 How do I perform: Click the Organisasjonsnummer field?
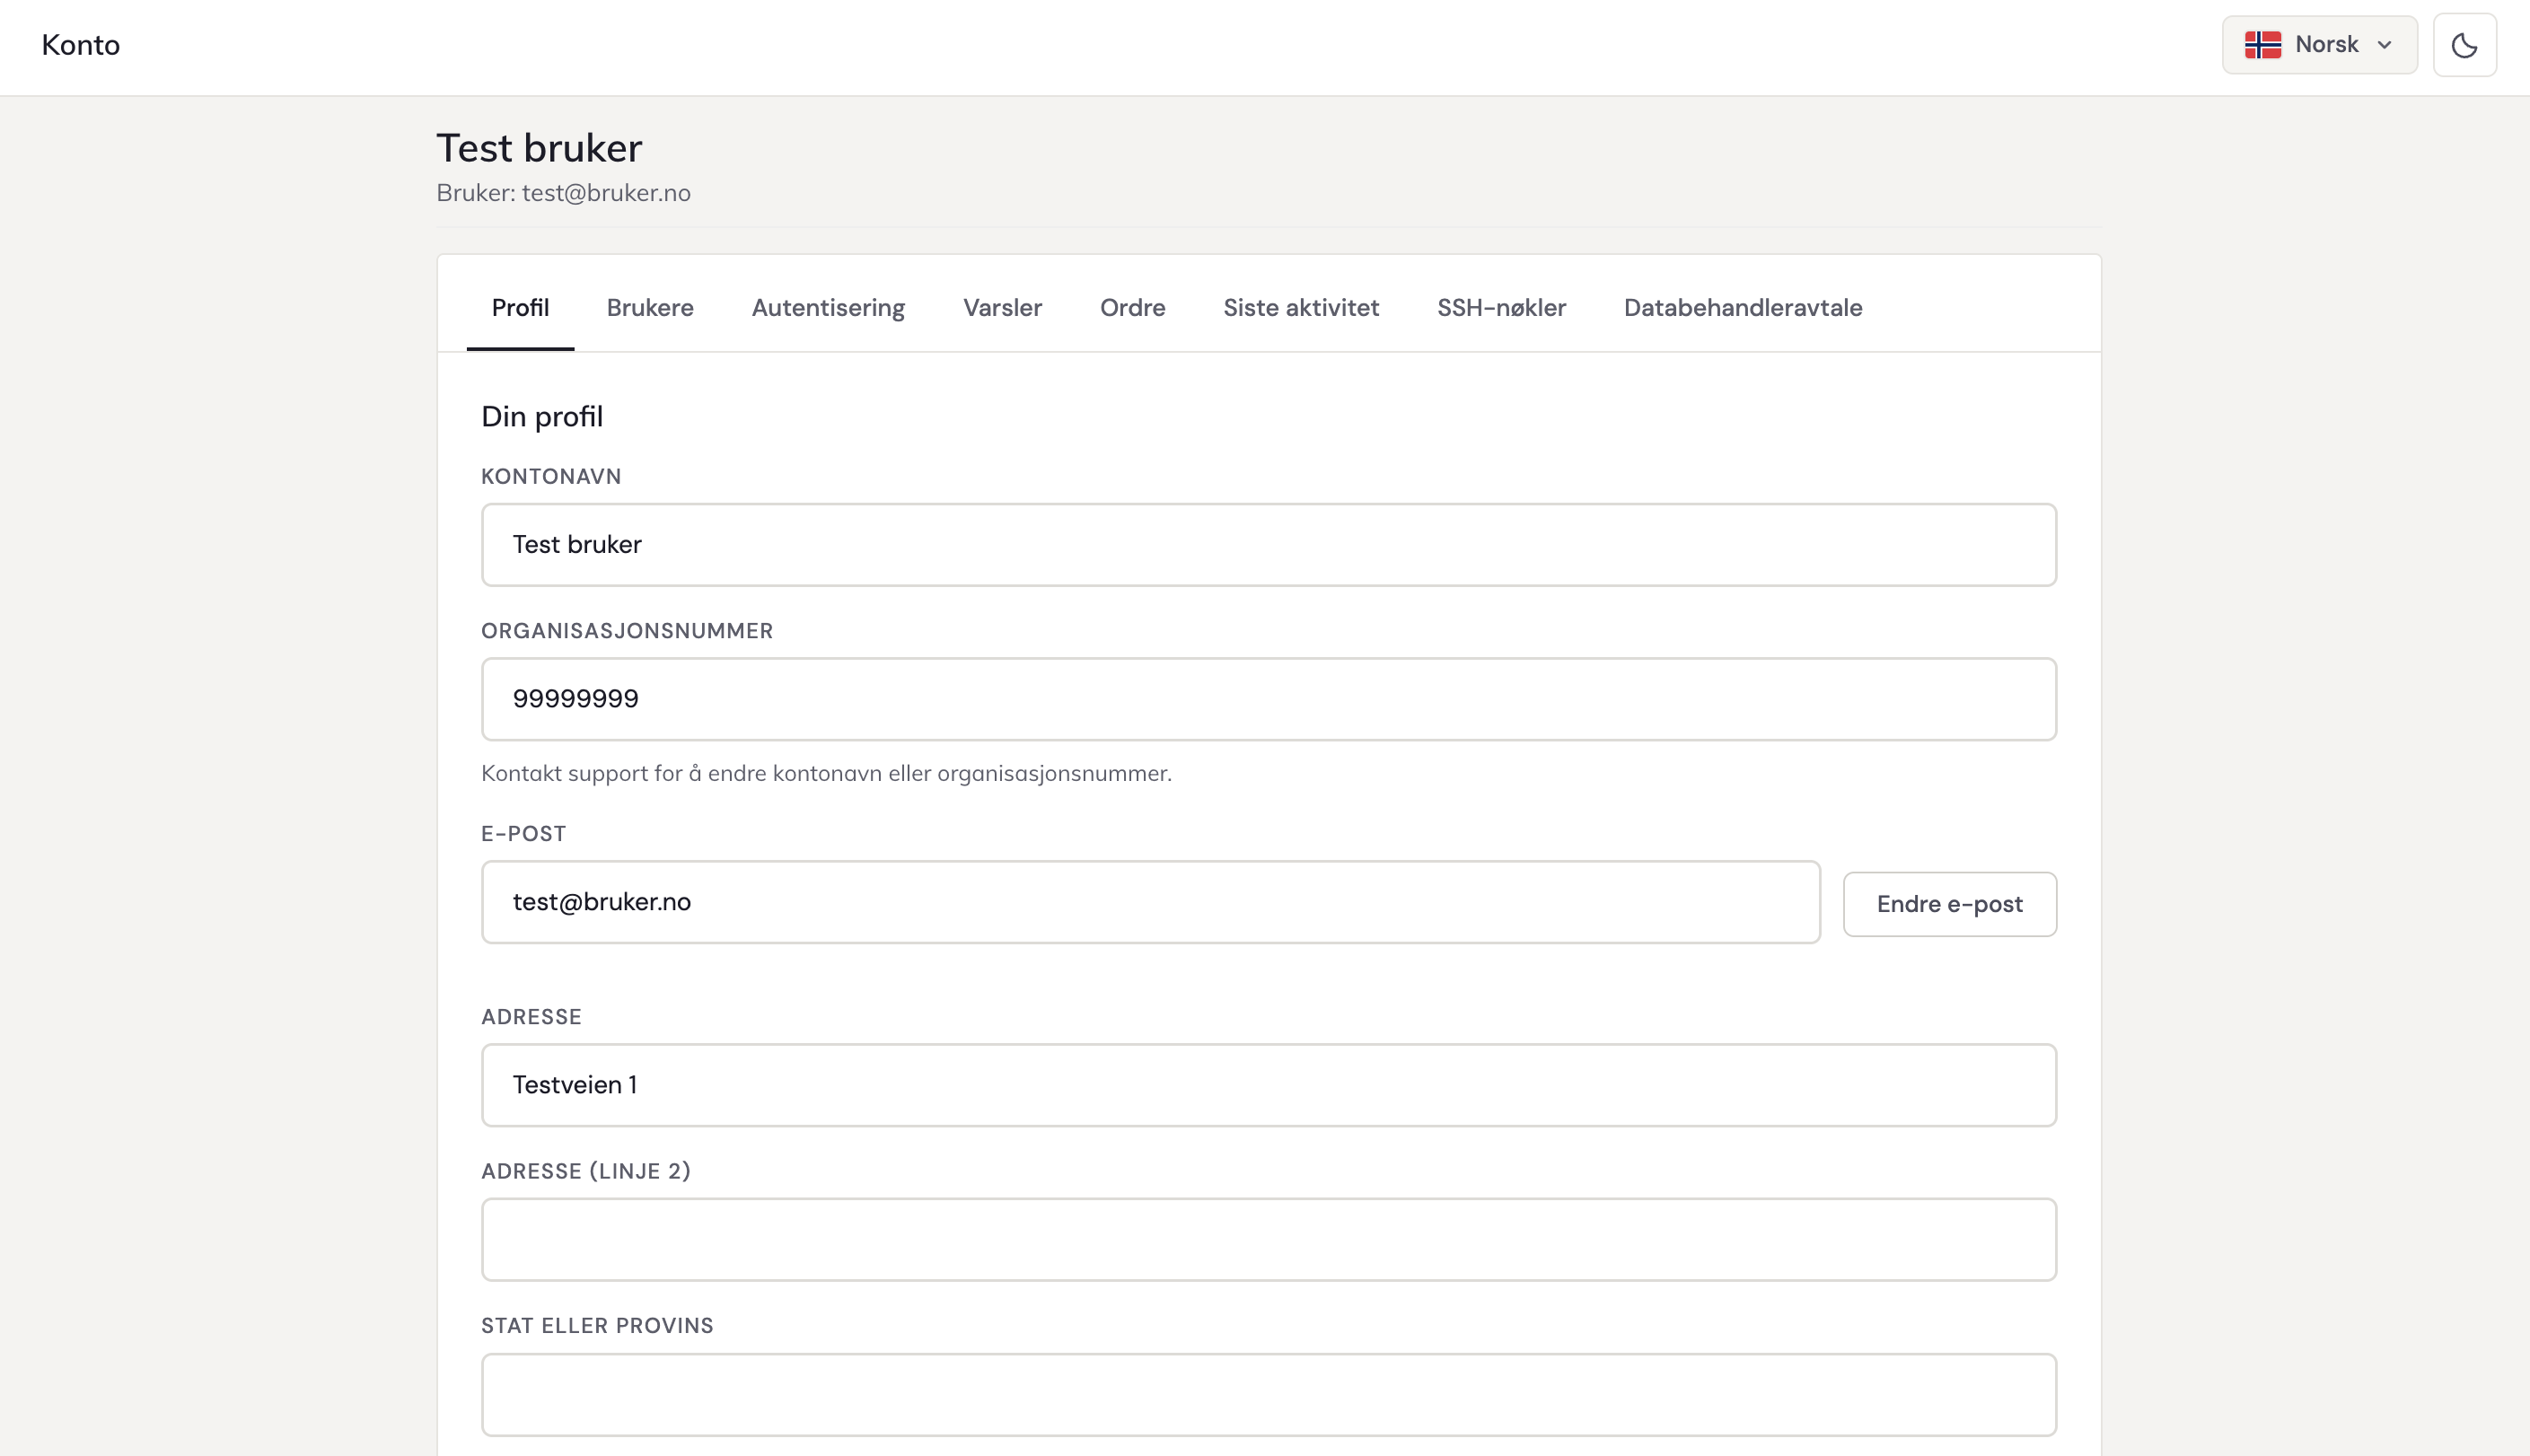click(1268, 699)
